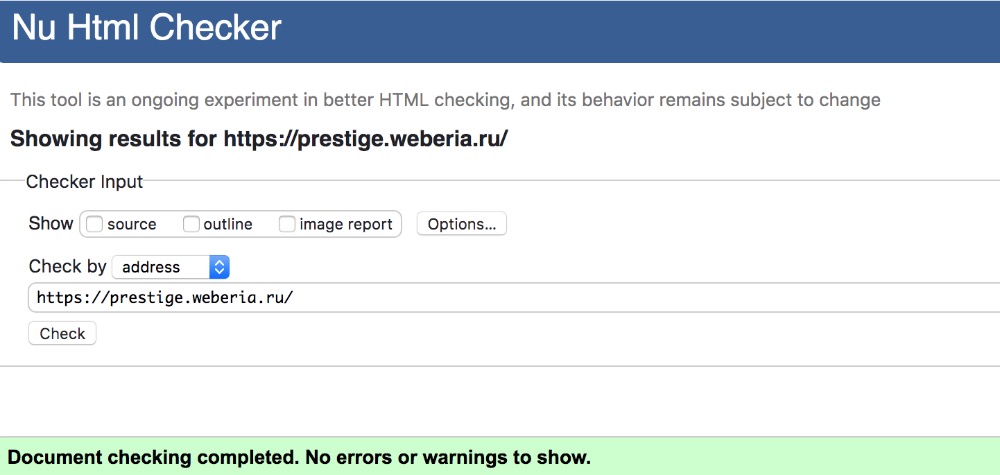Toggle the outline checkbox
Viewport: 1000px width, 475px height.
tap(191, 225)
